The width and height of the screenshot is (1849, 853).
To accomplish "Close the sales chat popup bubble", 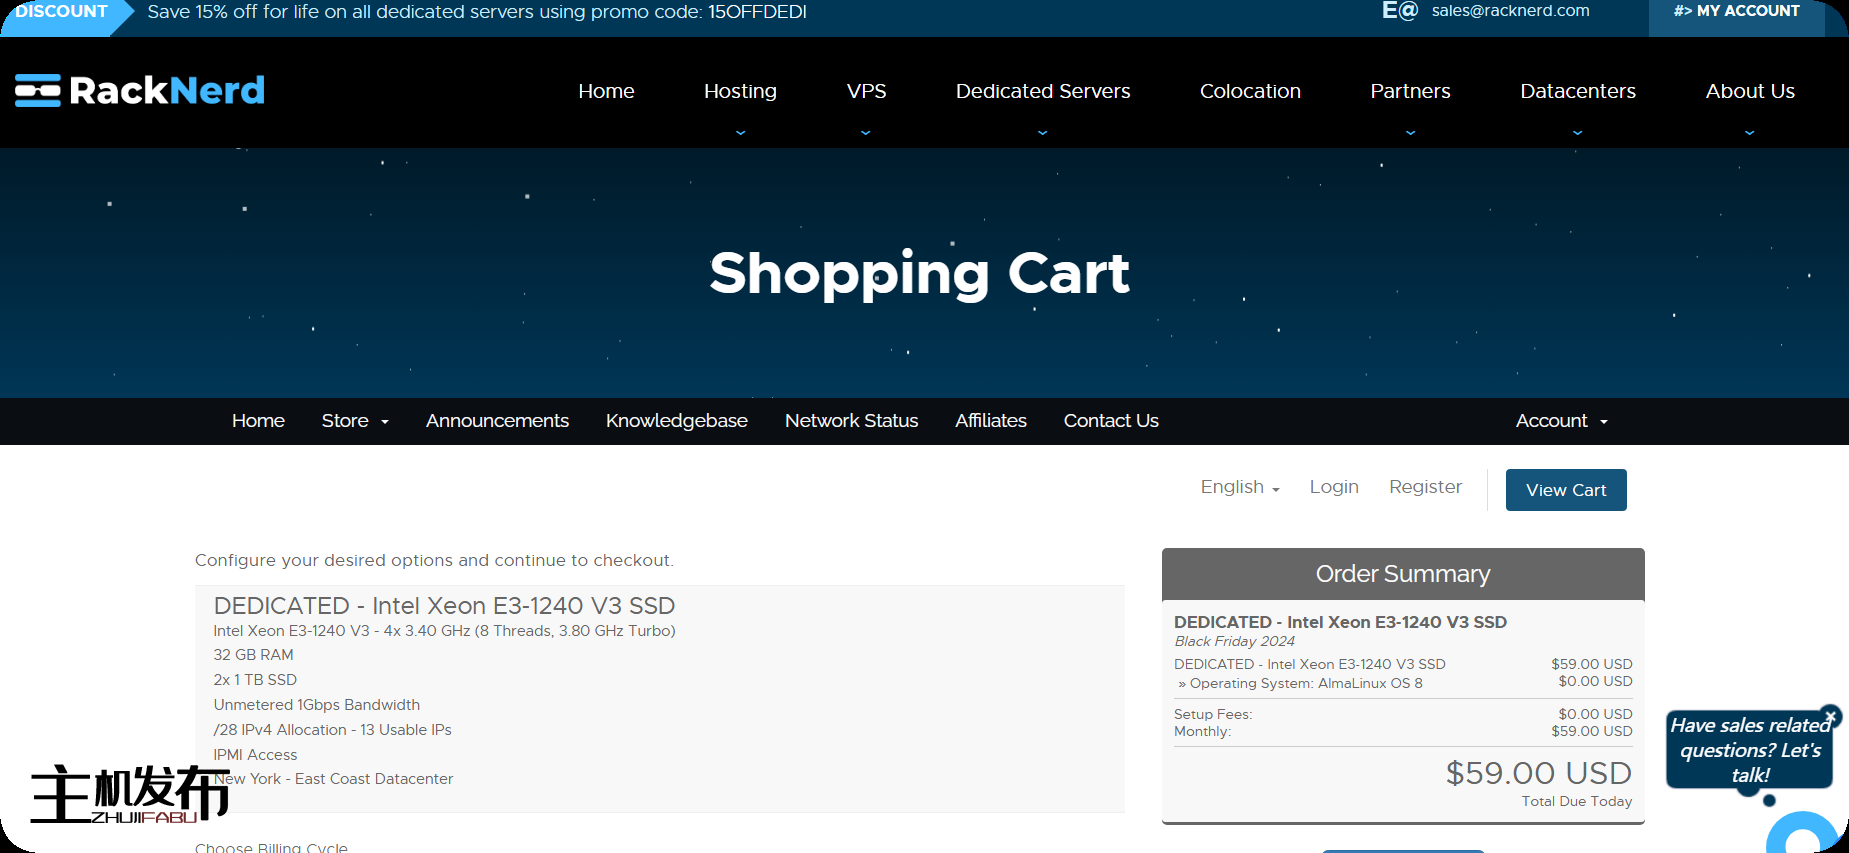I will [x=1830, y=716].
